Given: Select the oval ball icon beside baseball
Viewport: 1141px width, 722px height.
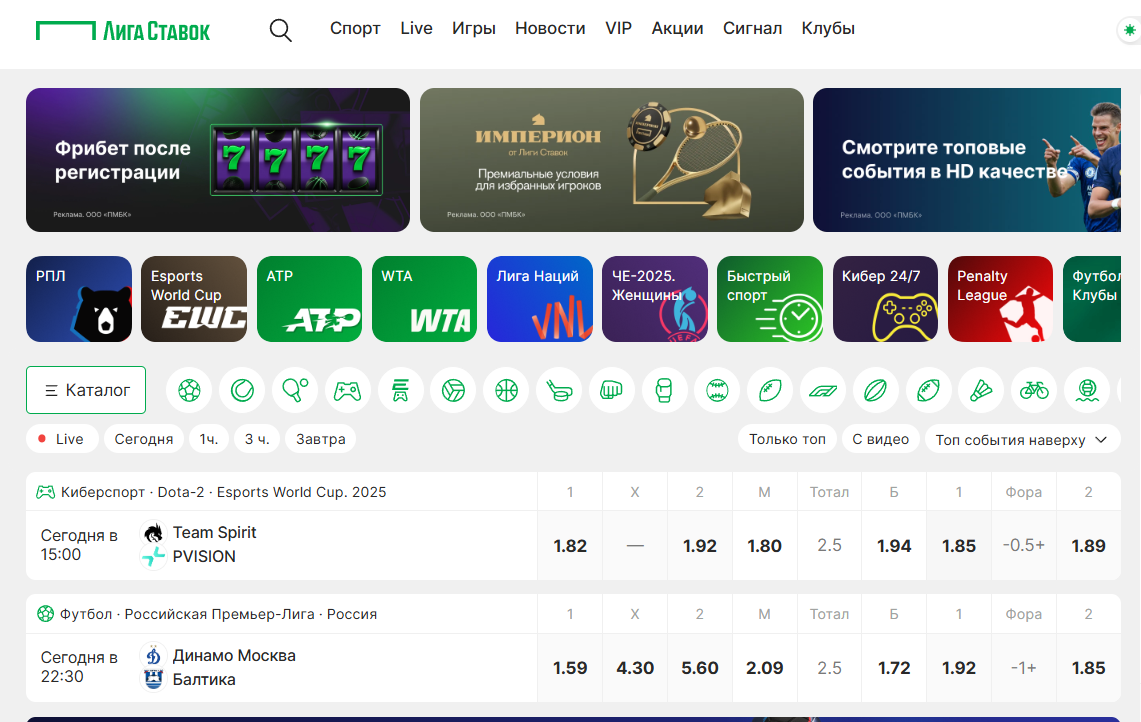Looking at the screenshot, I should tap(770, 391).
